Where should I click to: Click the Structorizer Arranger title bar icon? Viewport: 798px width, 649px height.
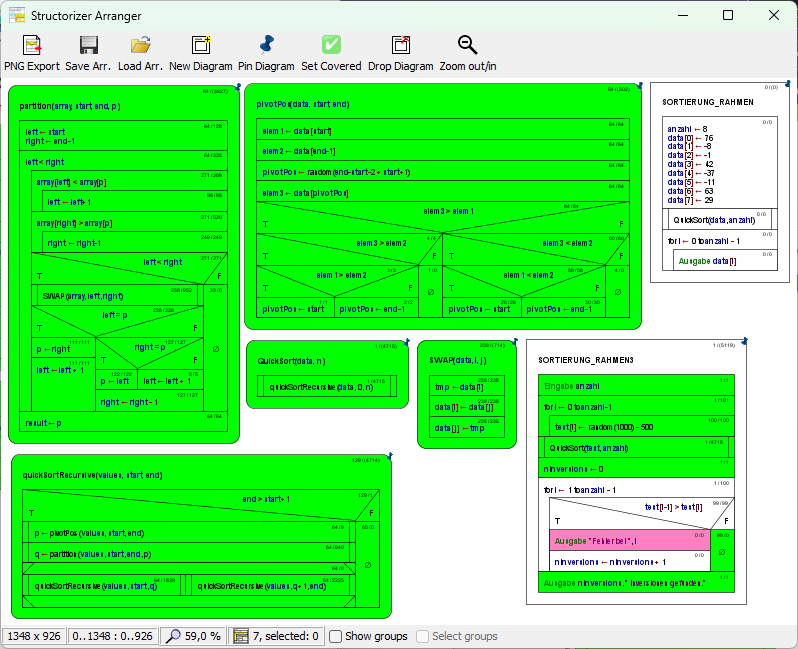pyautogui.click(x=17, y=16)
